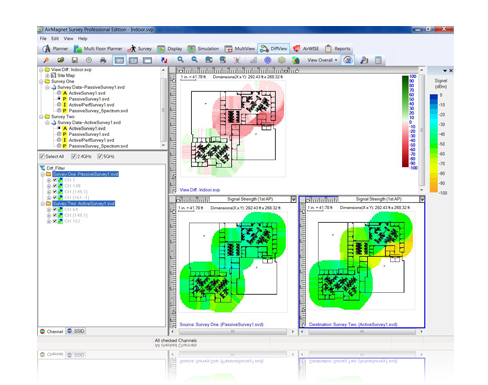Uncheck the 5GHz band checkbox
The height and width of the screenshot is (385, 488).
(100, 156)
